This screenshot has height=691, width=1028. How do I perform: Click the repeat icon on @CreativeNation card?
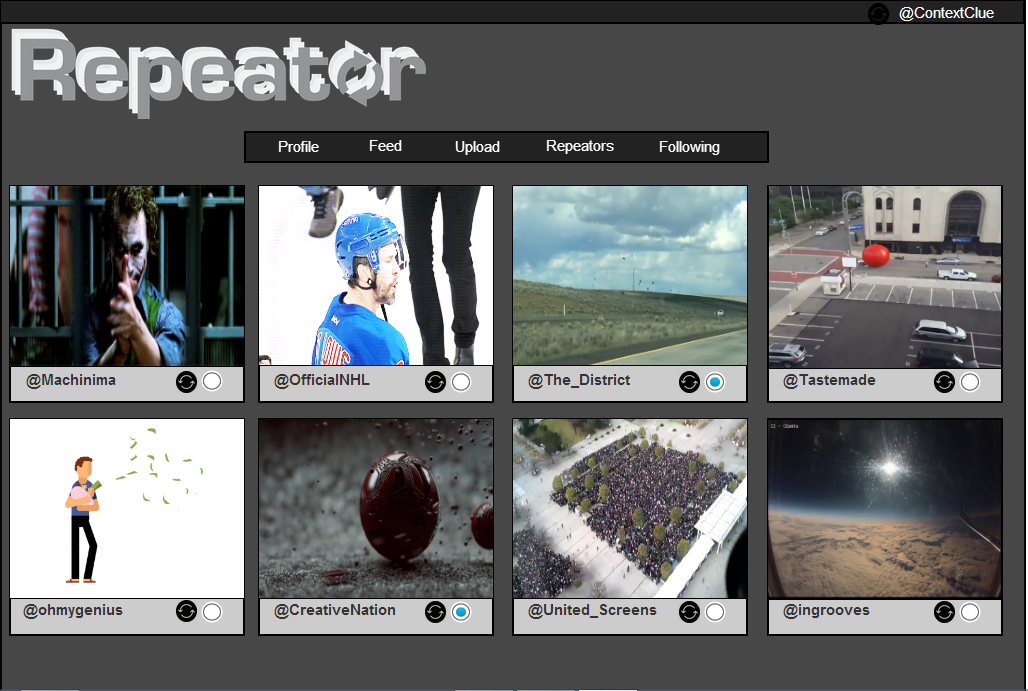435,612
